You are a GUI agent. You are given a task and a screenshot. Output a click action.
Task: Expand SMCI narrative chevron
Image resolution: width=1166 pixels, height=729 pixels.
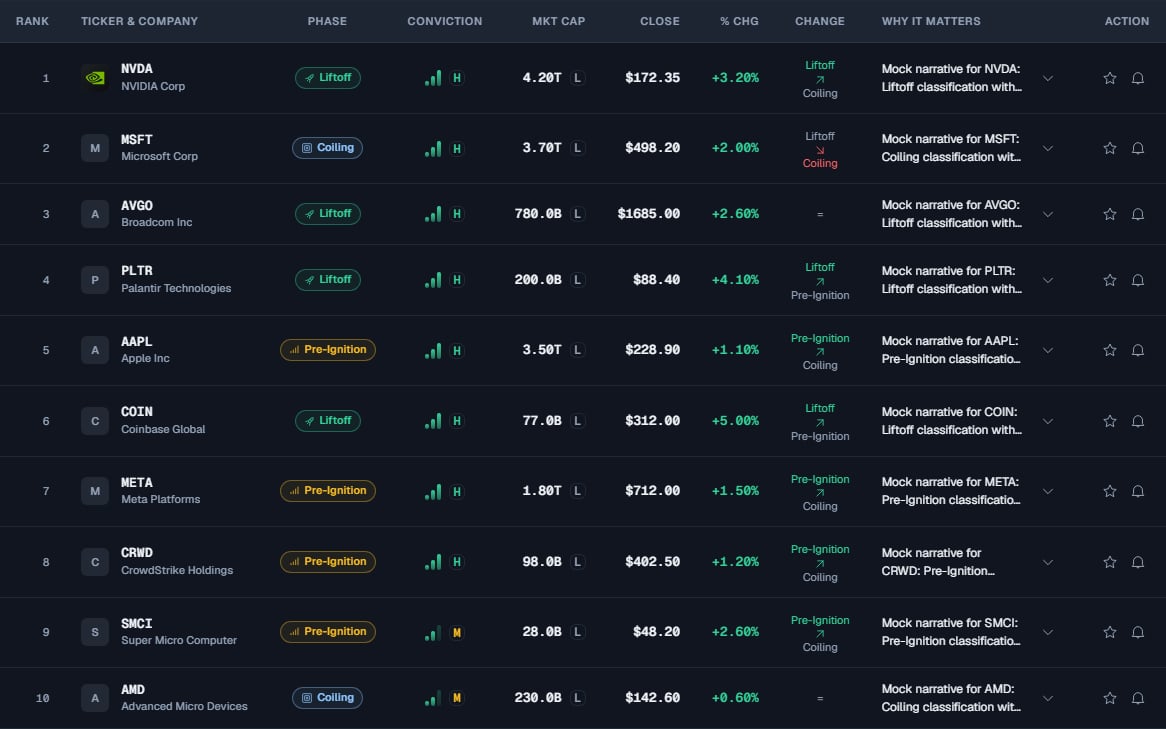[x=1048, y=632]
